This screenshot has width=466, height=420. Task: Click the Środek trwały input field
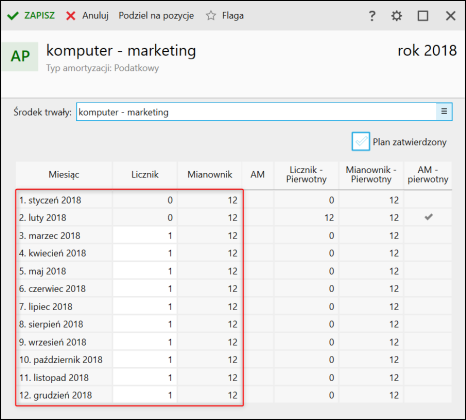click(256, 112)
